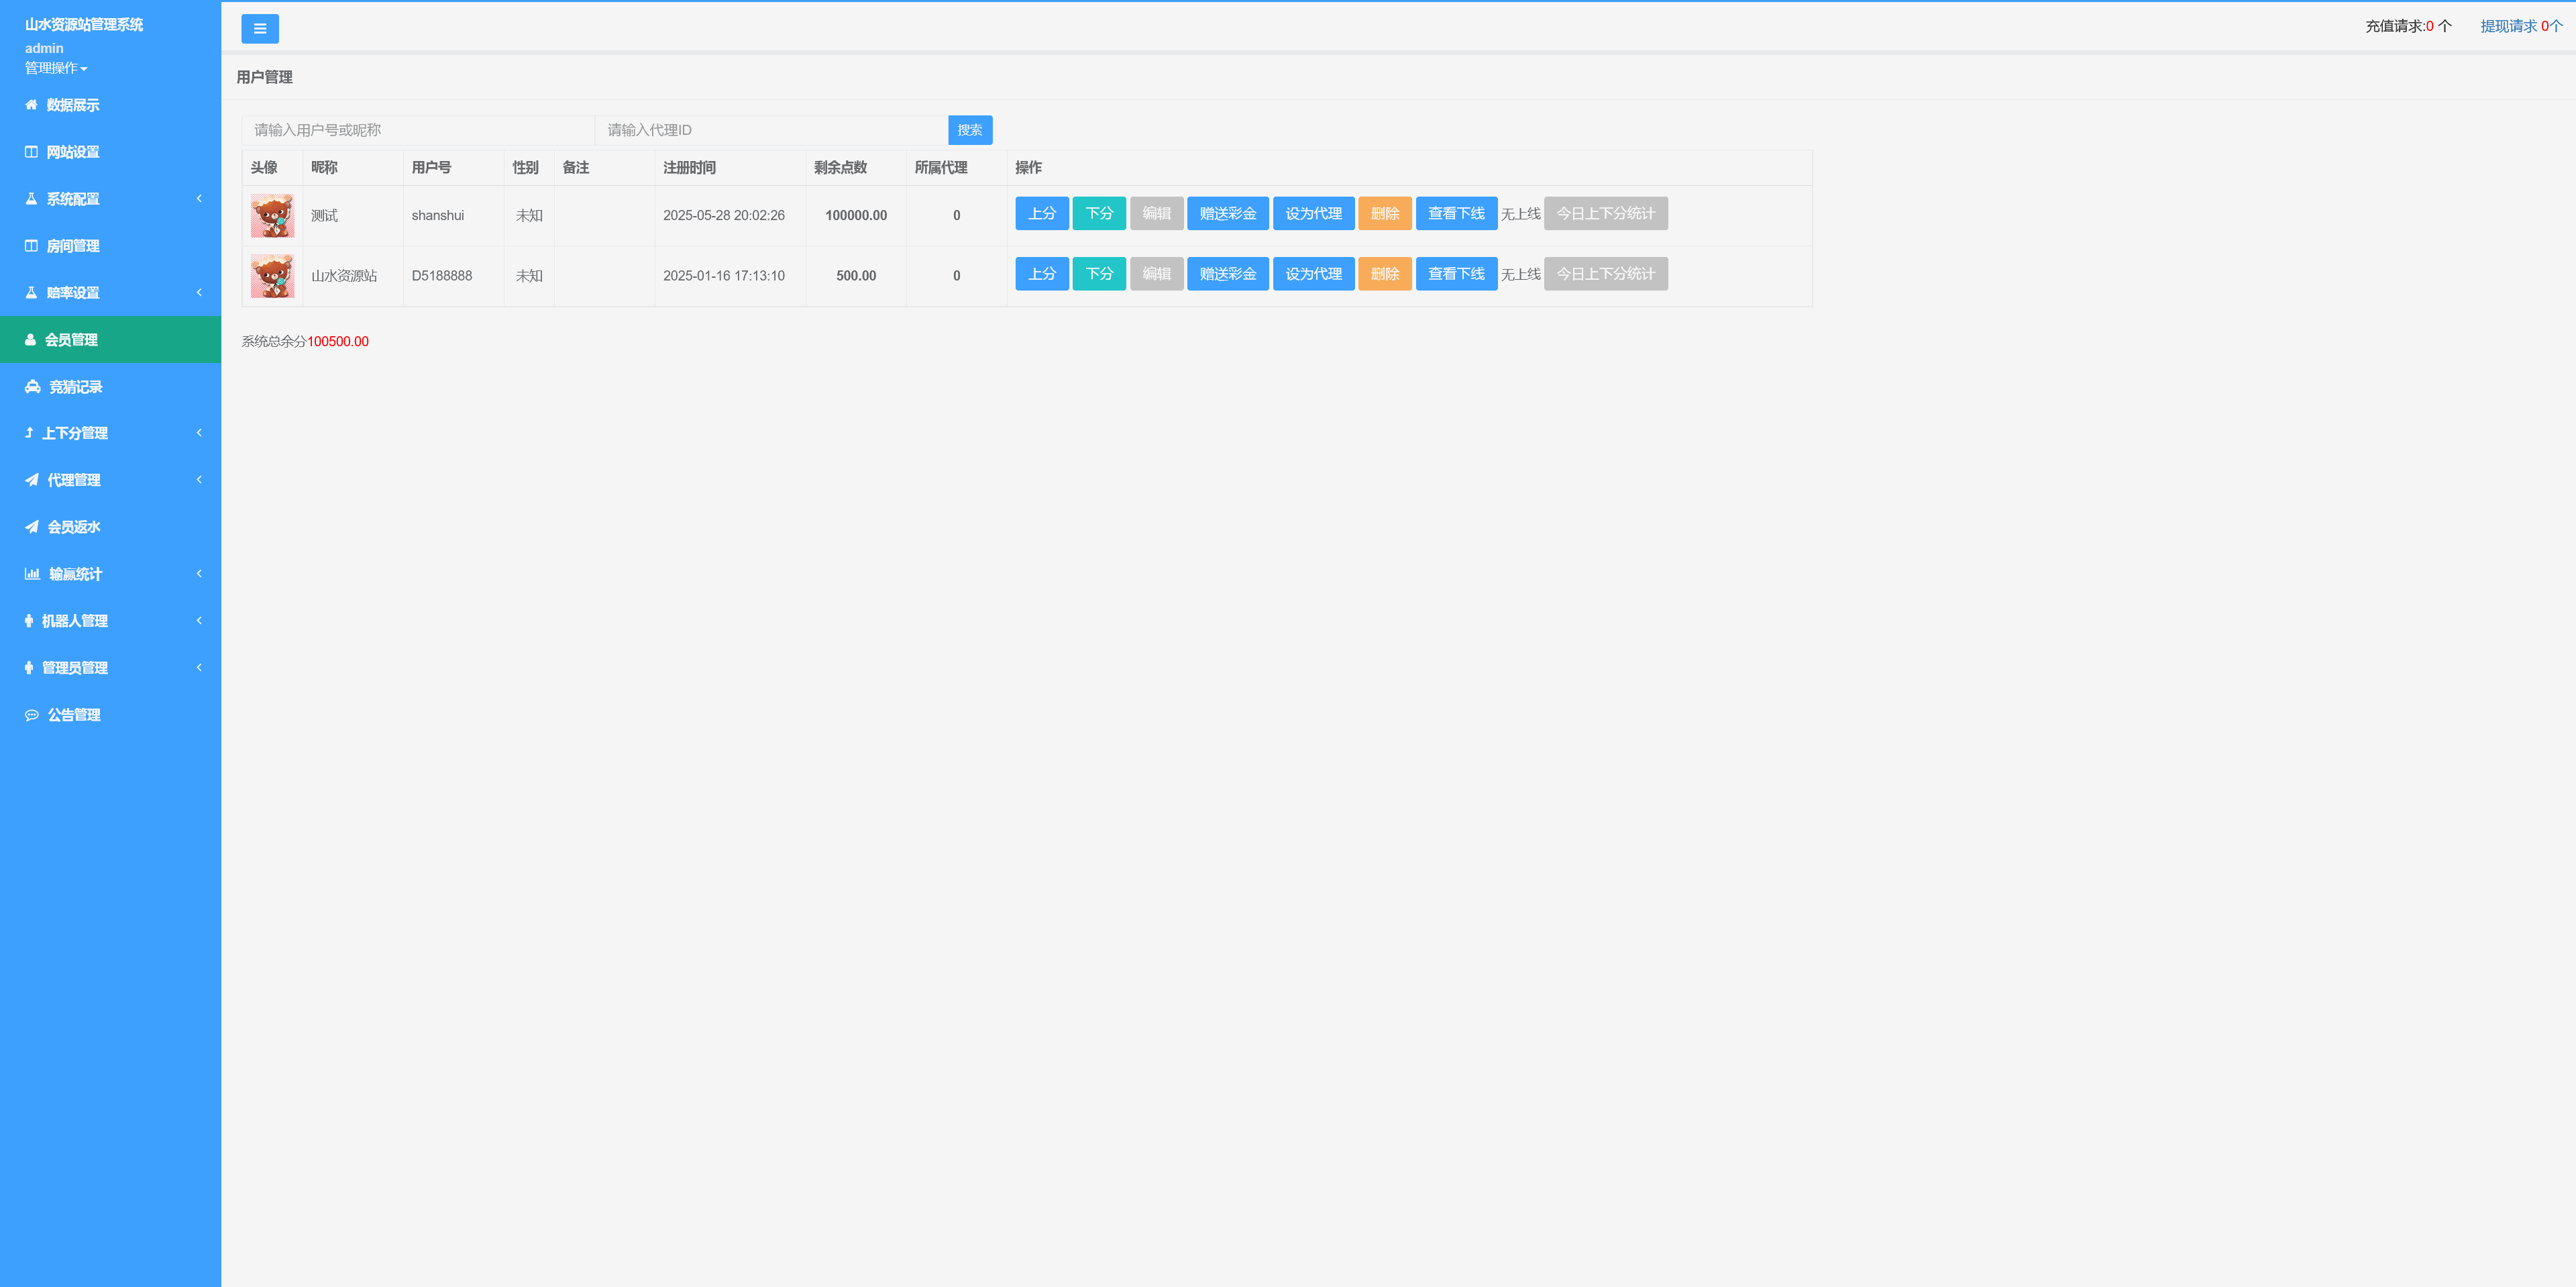Click the 搜索 search button
This screenshot has height=1287, width=2576.
pos(969,130)
